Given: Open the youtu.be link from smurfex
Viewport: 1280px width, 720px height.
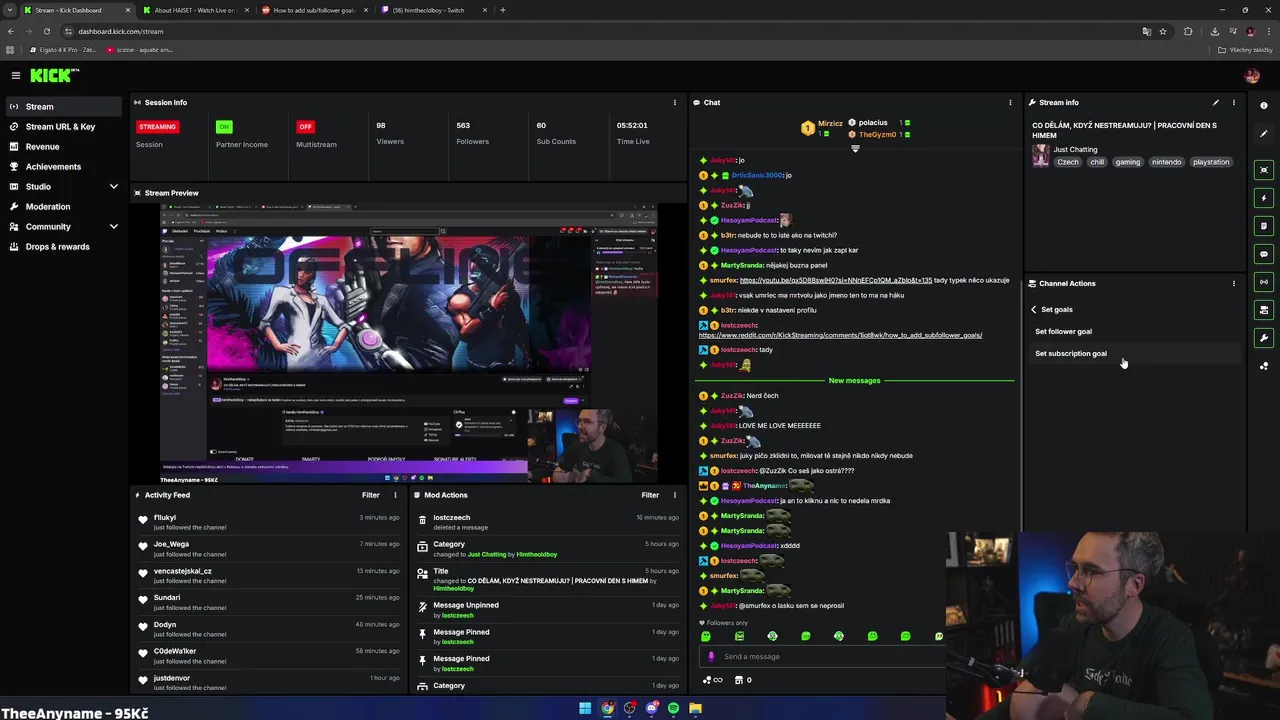Looking at the screenshot, I should coord(835,280).
